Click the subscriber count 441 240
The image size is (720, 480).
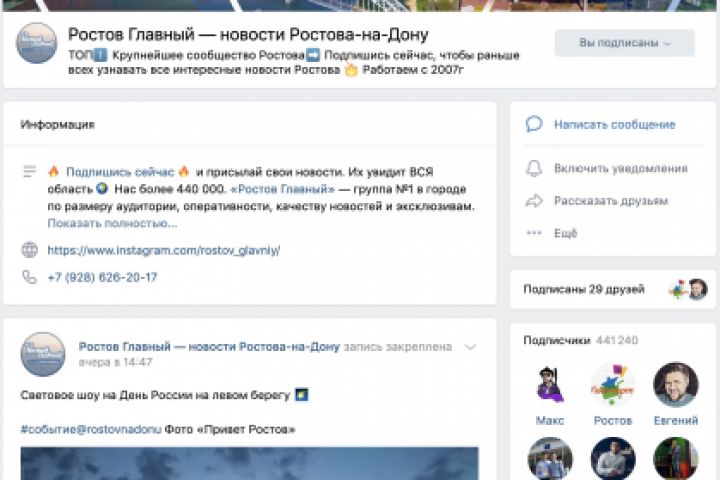617,340
